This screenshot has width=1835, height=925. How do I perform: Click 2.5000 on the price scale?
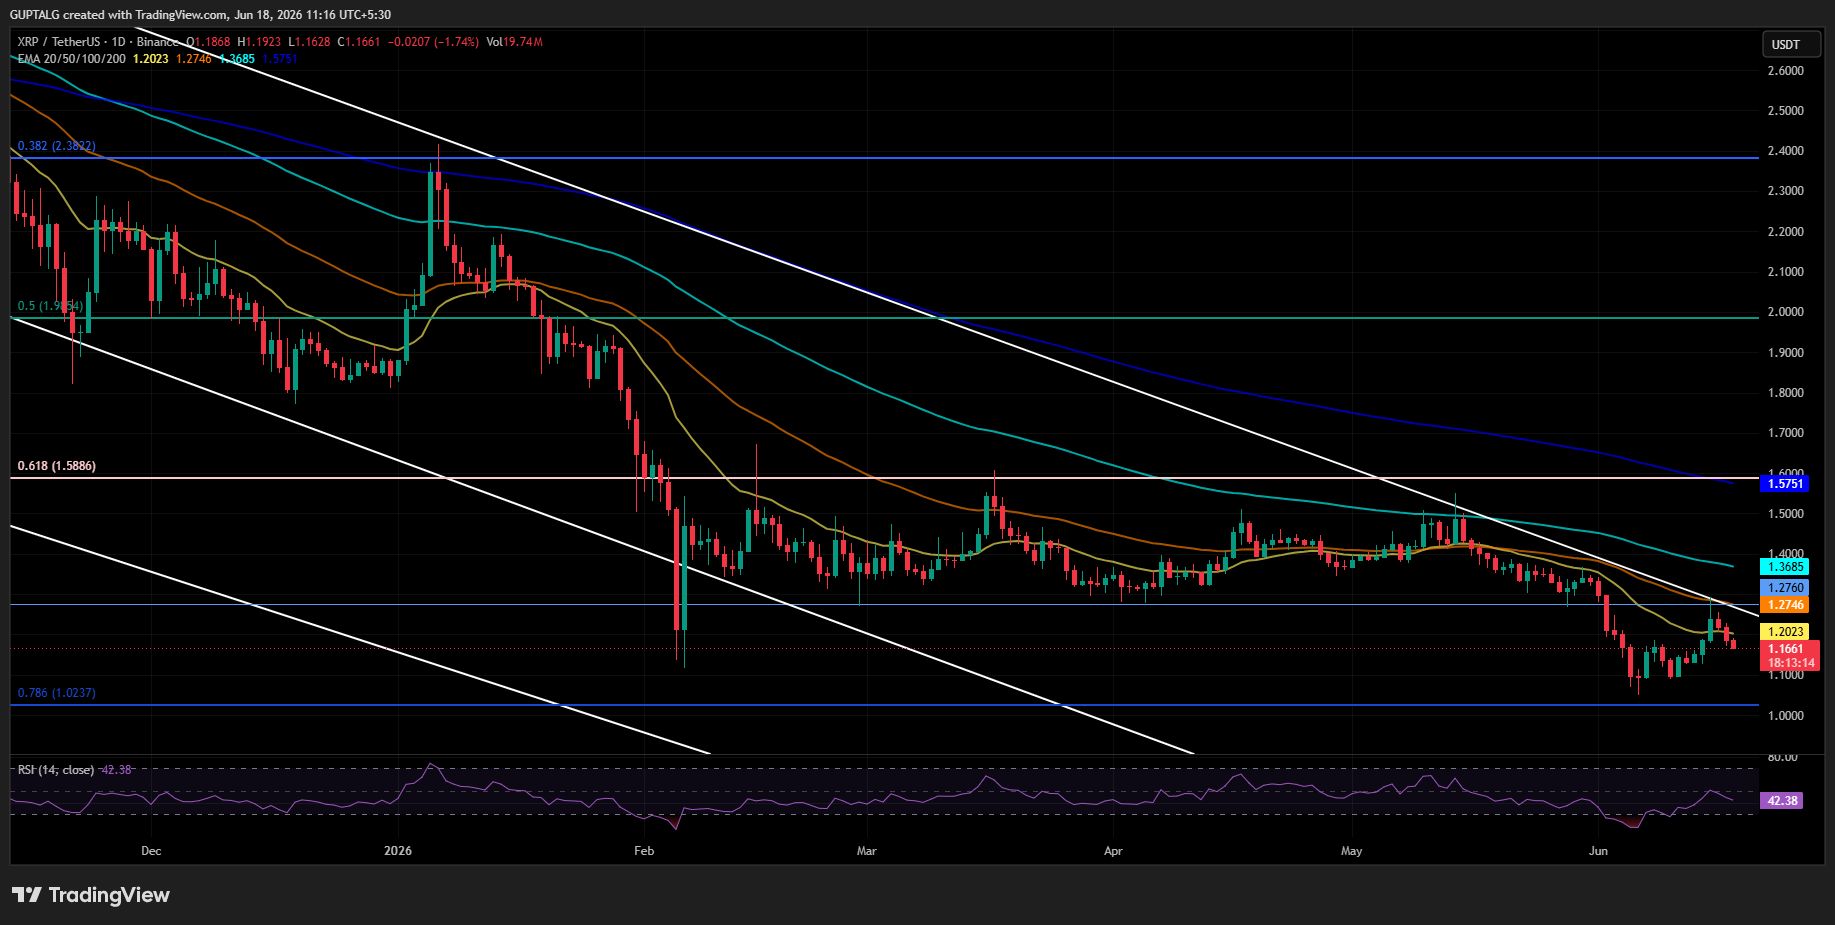click(x=1786, y=111)
